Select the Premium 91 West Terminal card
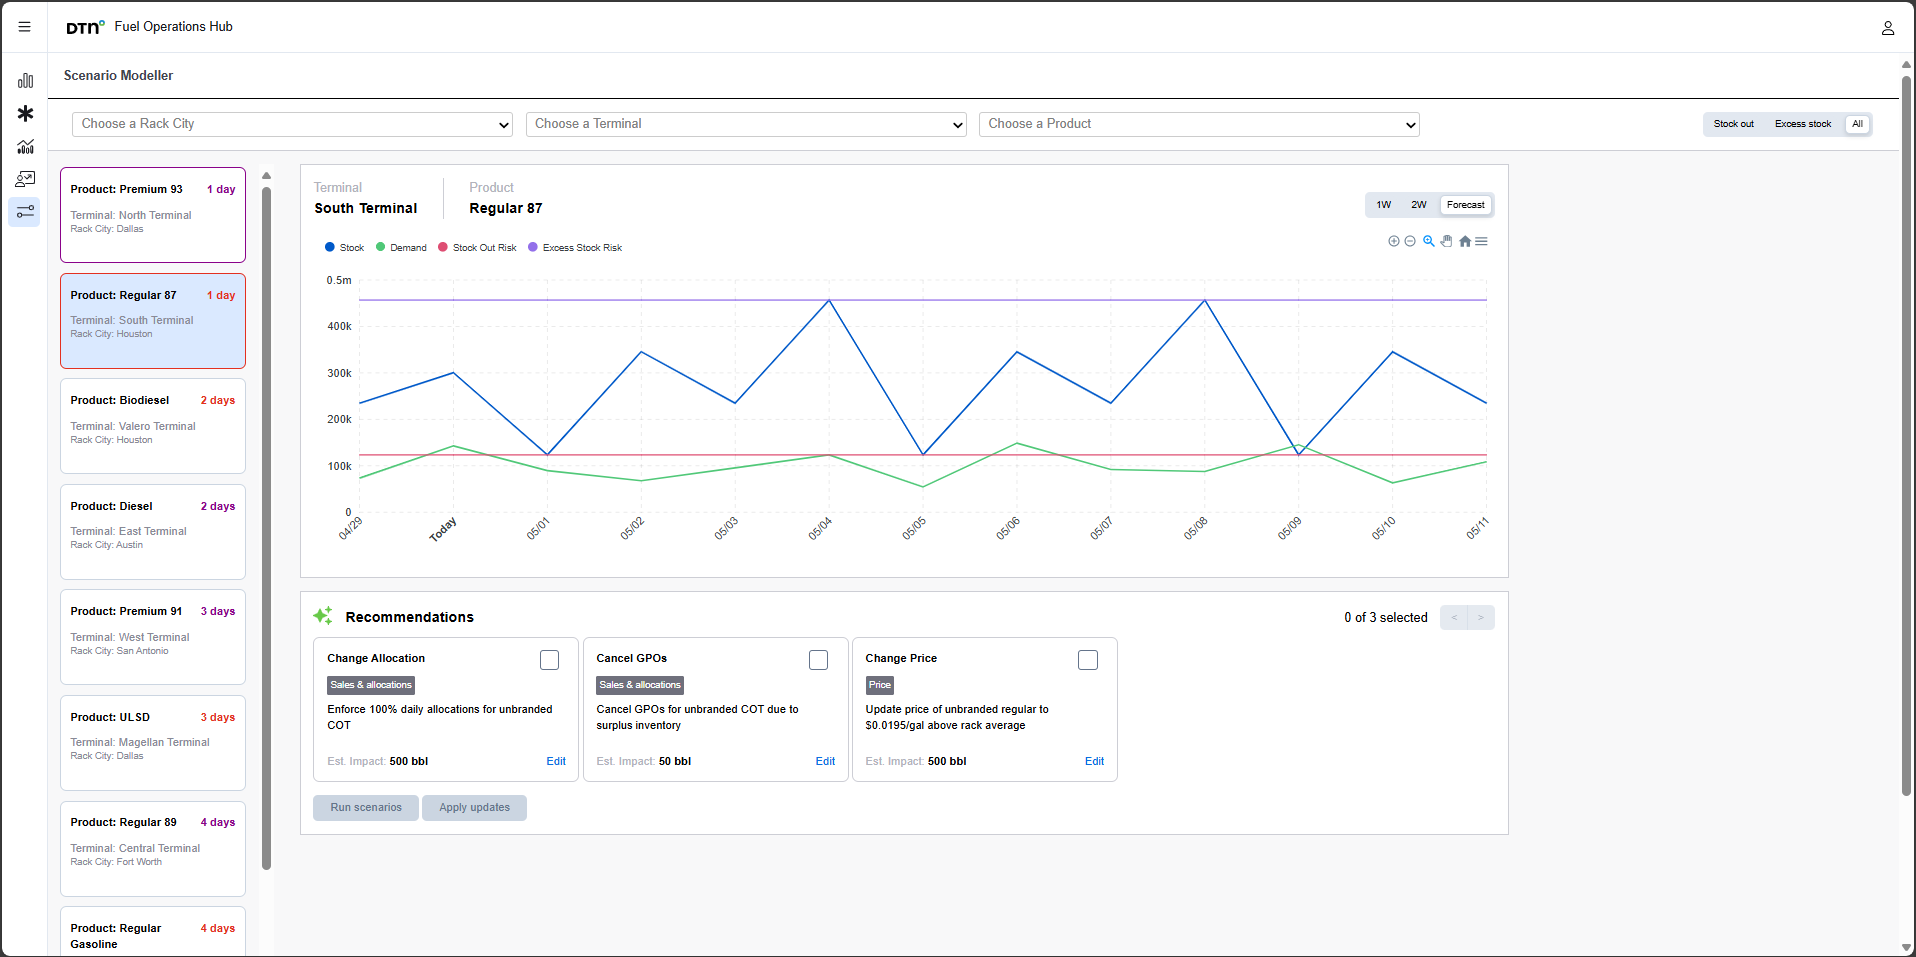This screenshot has height=957, width=1916. click(153, 637)
